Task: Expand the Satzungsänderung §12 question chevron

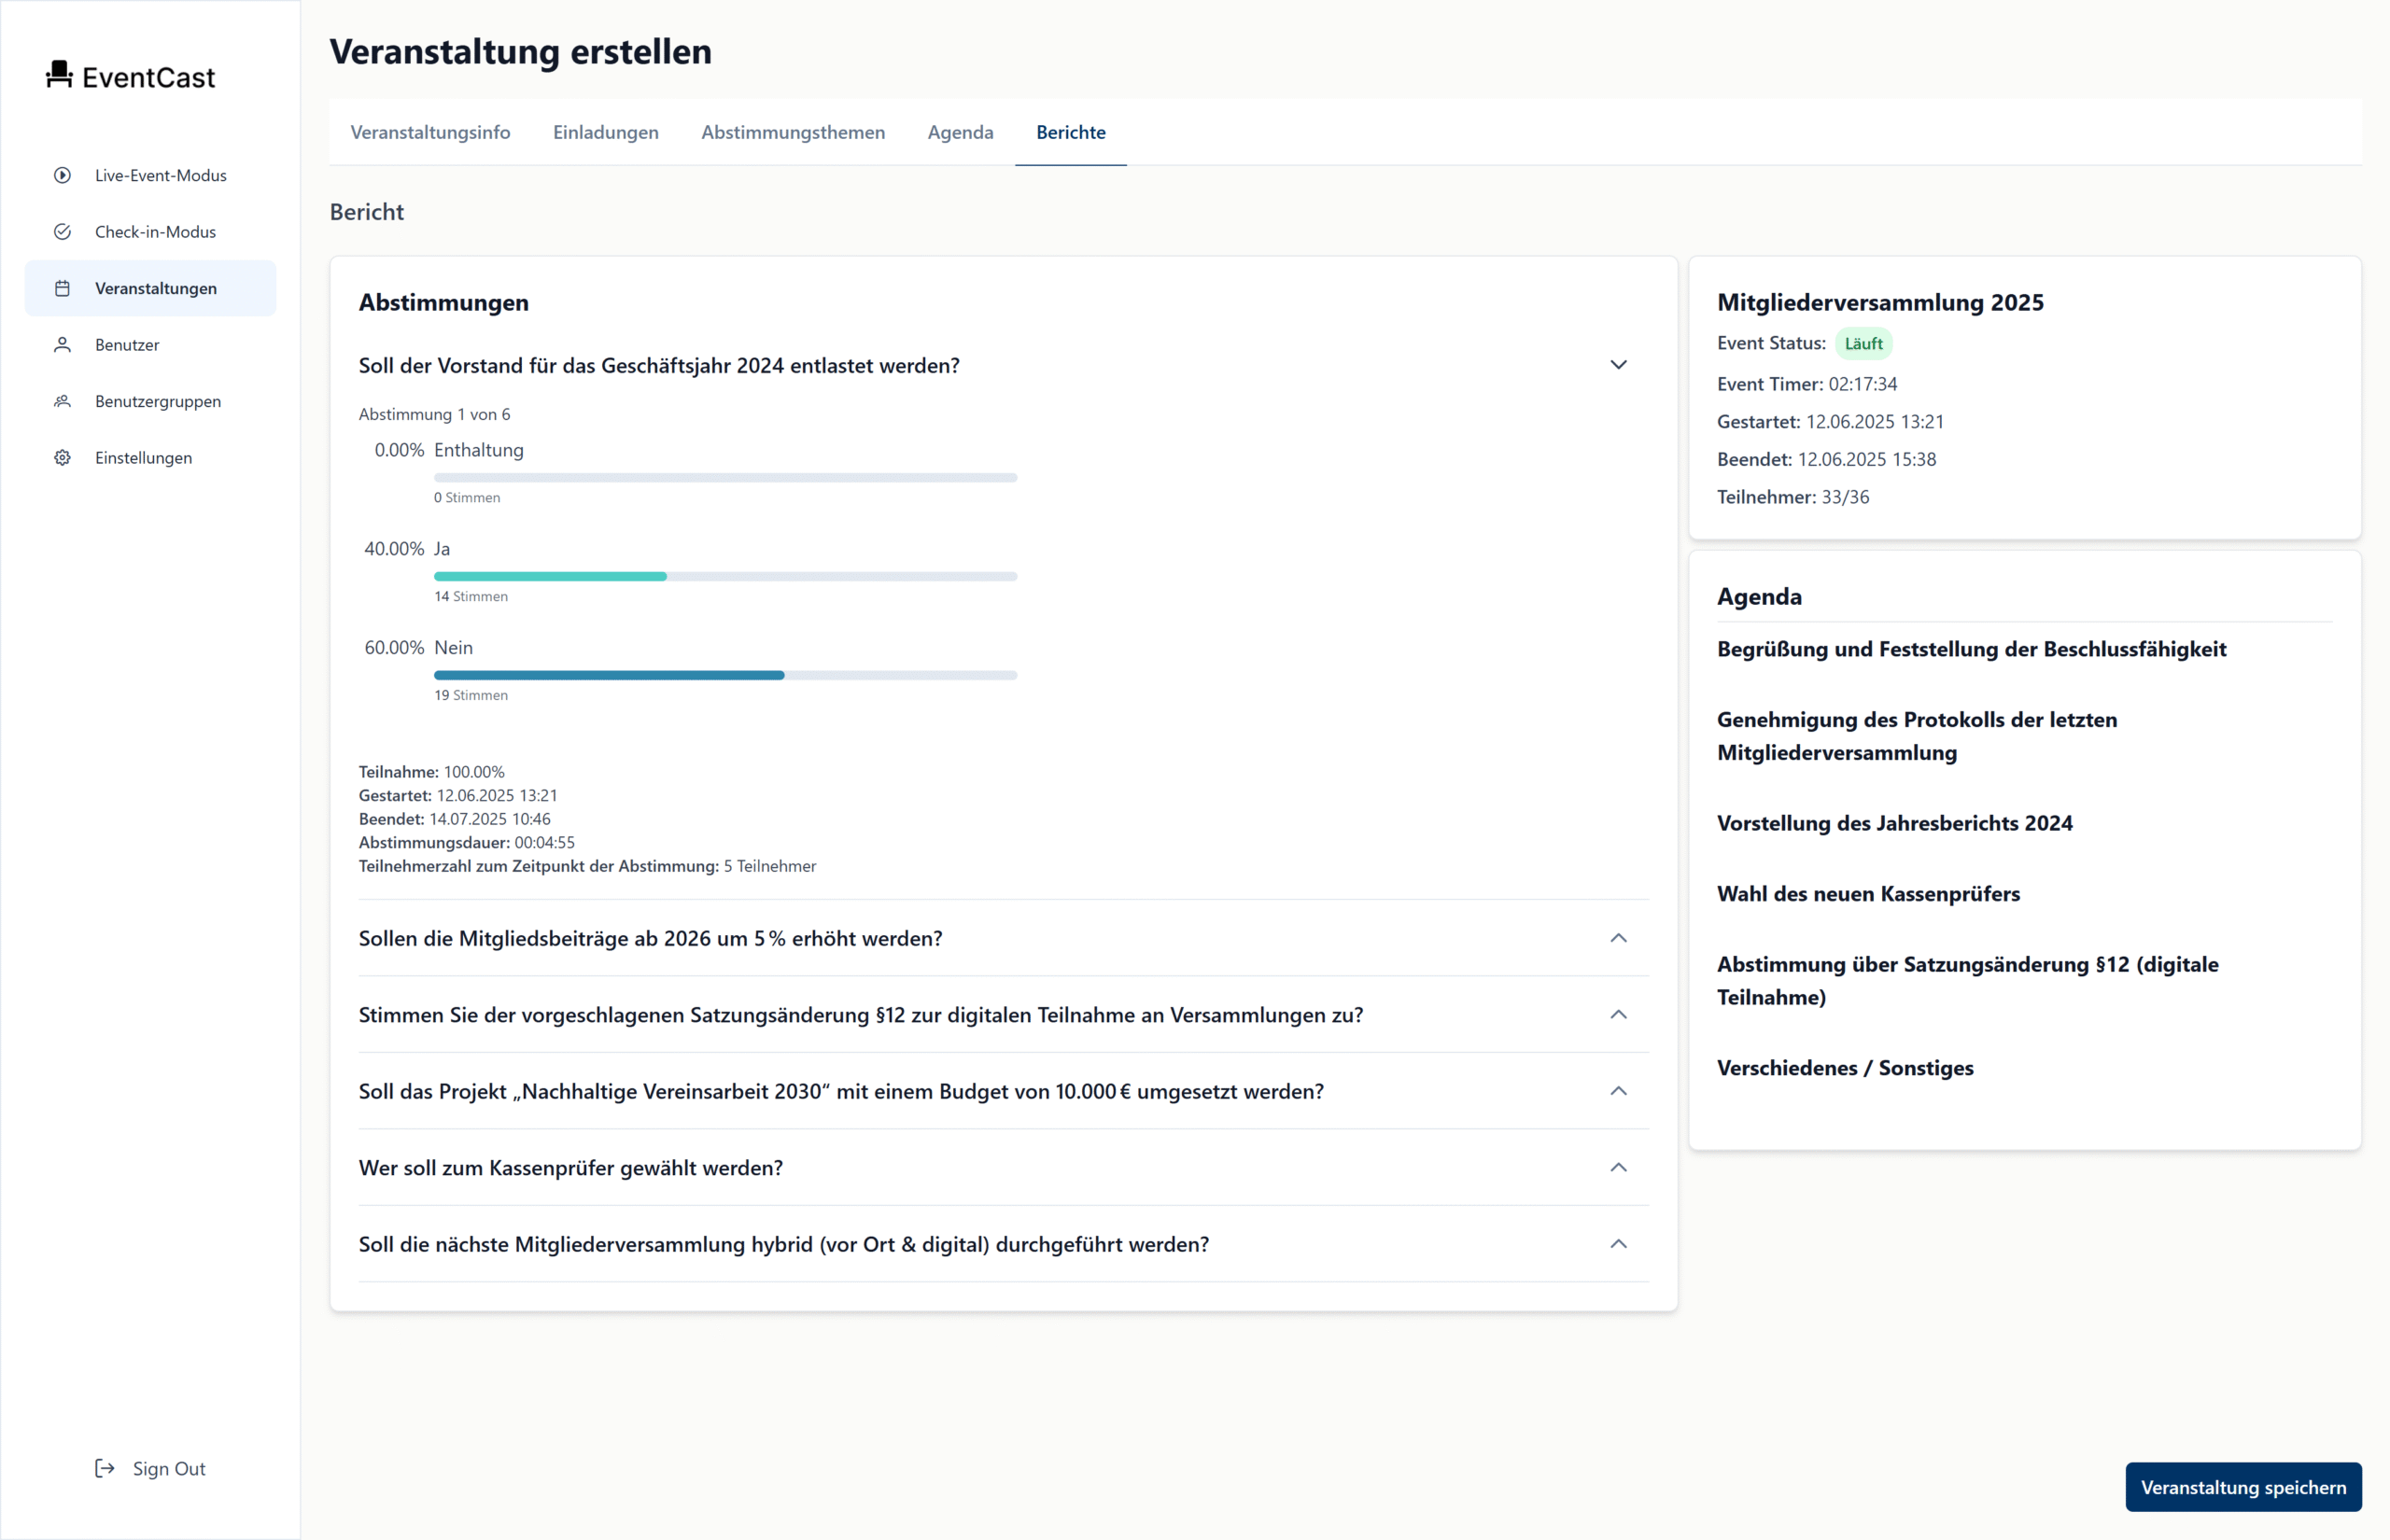Action: coord(1618,1015)
